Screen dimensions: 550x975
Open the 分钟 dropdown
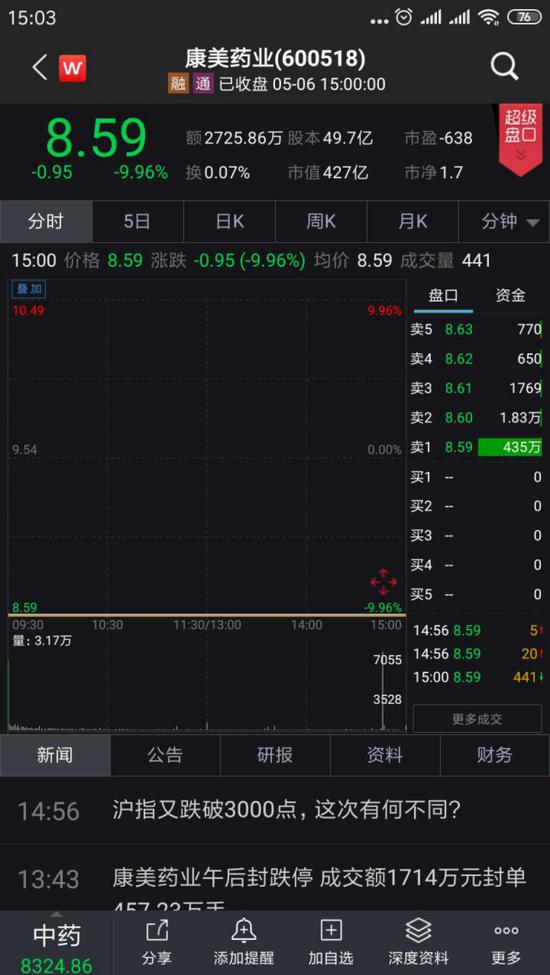coord(504,221)
